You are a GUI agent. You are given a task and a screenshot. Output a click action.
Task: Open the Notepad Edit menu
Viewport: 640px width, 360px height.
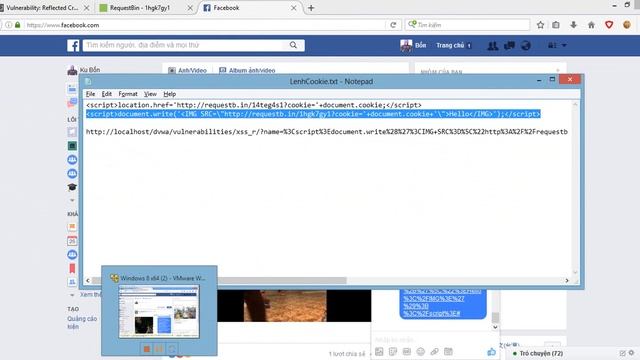pyautogui.click(x=107, y=94)
